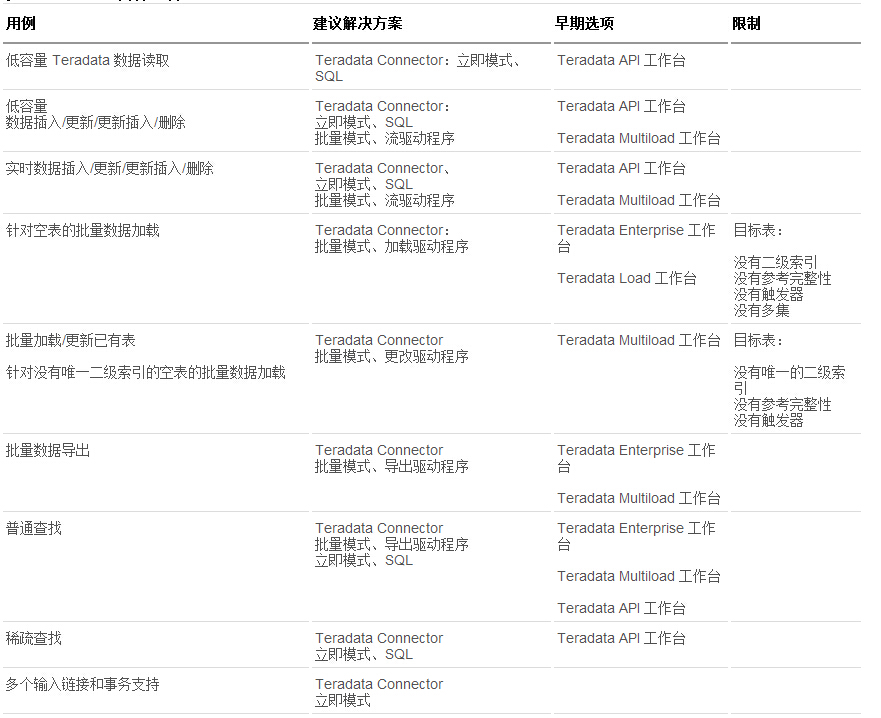Click Teradata Multiload 工作台 in 低容量数据插入 row

point(639,138)
